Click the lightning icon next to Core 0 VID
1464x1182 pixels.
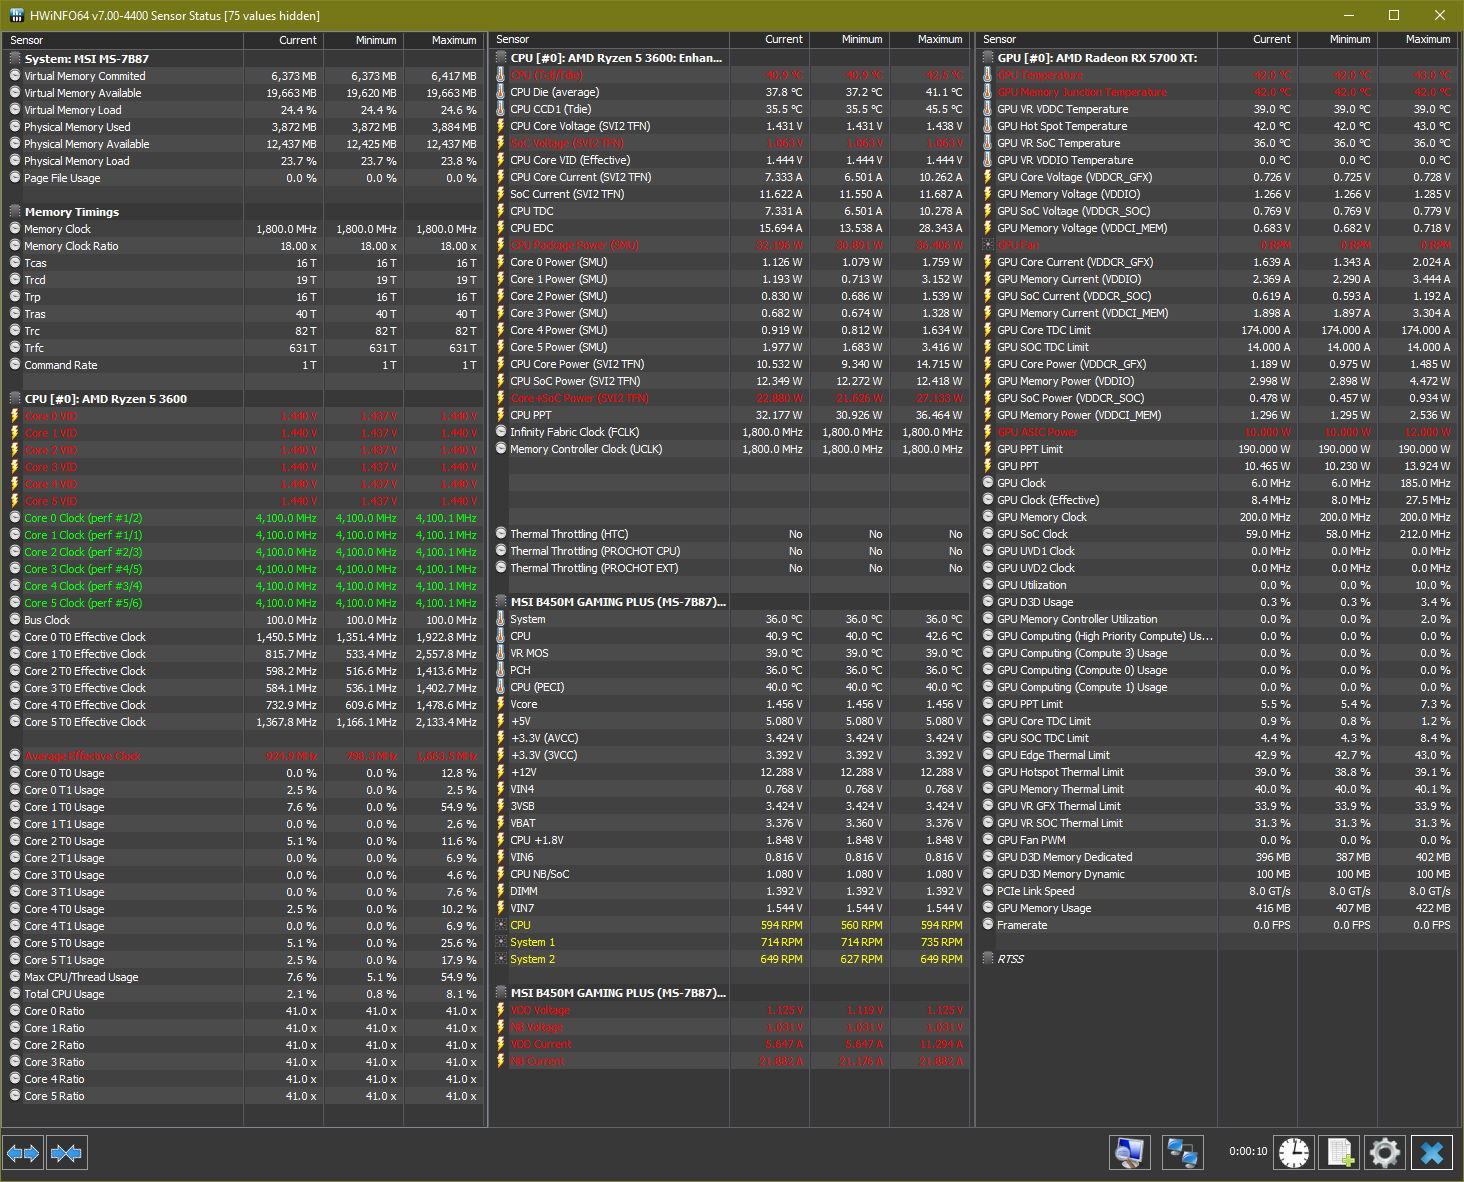[15, 416]
